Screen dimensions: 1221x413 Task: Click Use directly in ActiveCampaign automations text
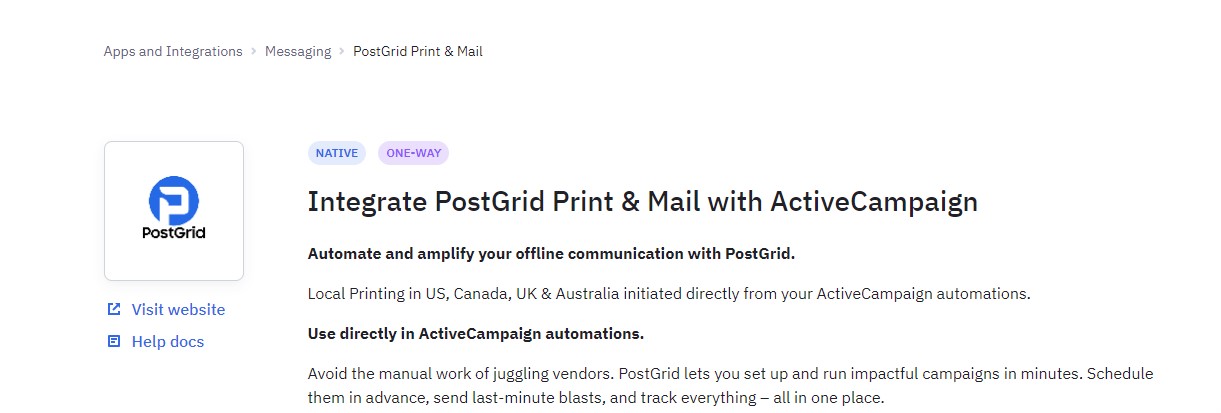pyautogui.click(x=476, y=333)
